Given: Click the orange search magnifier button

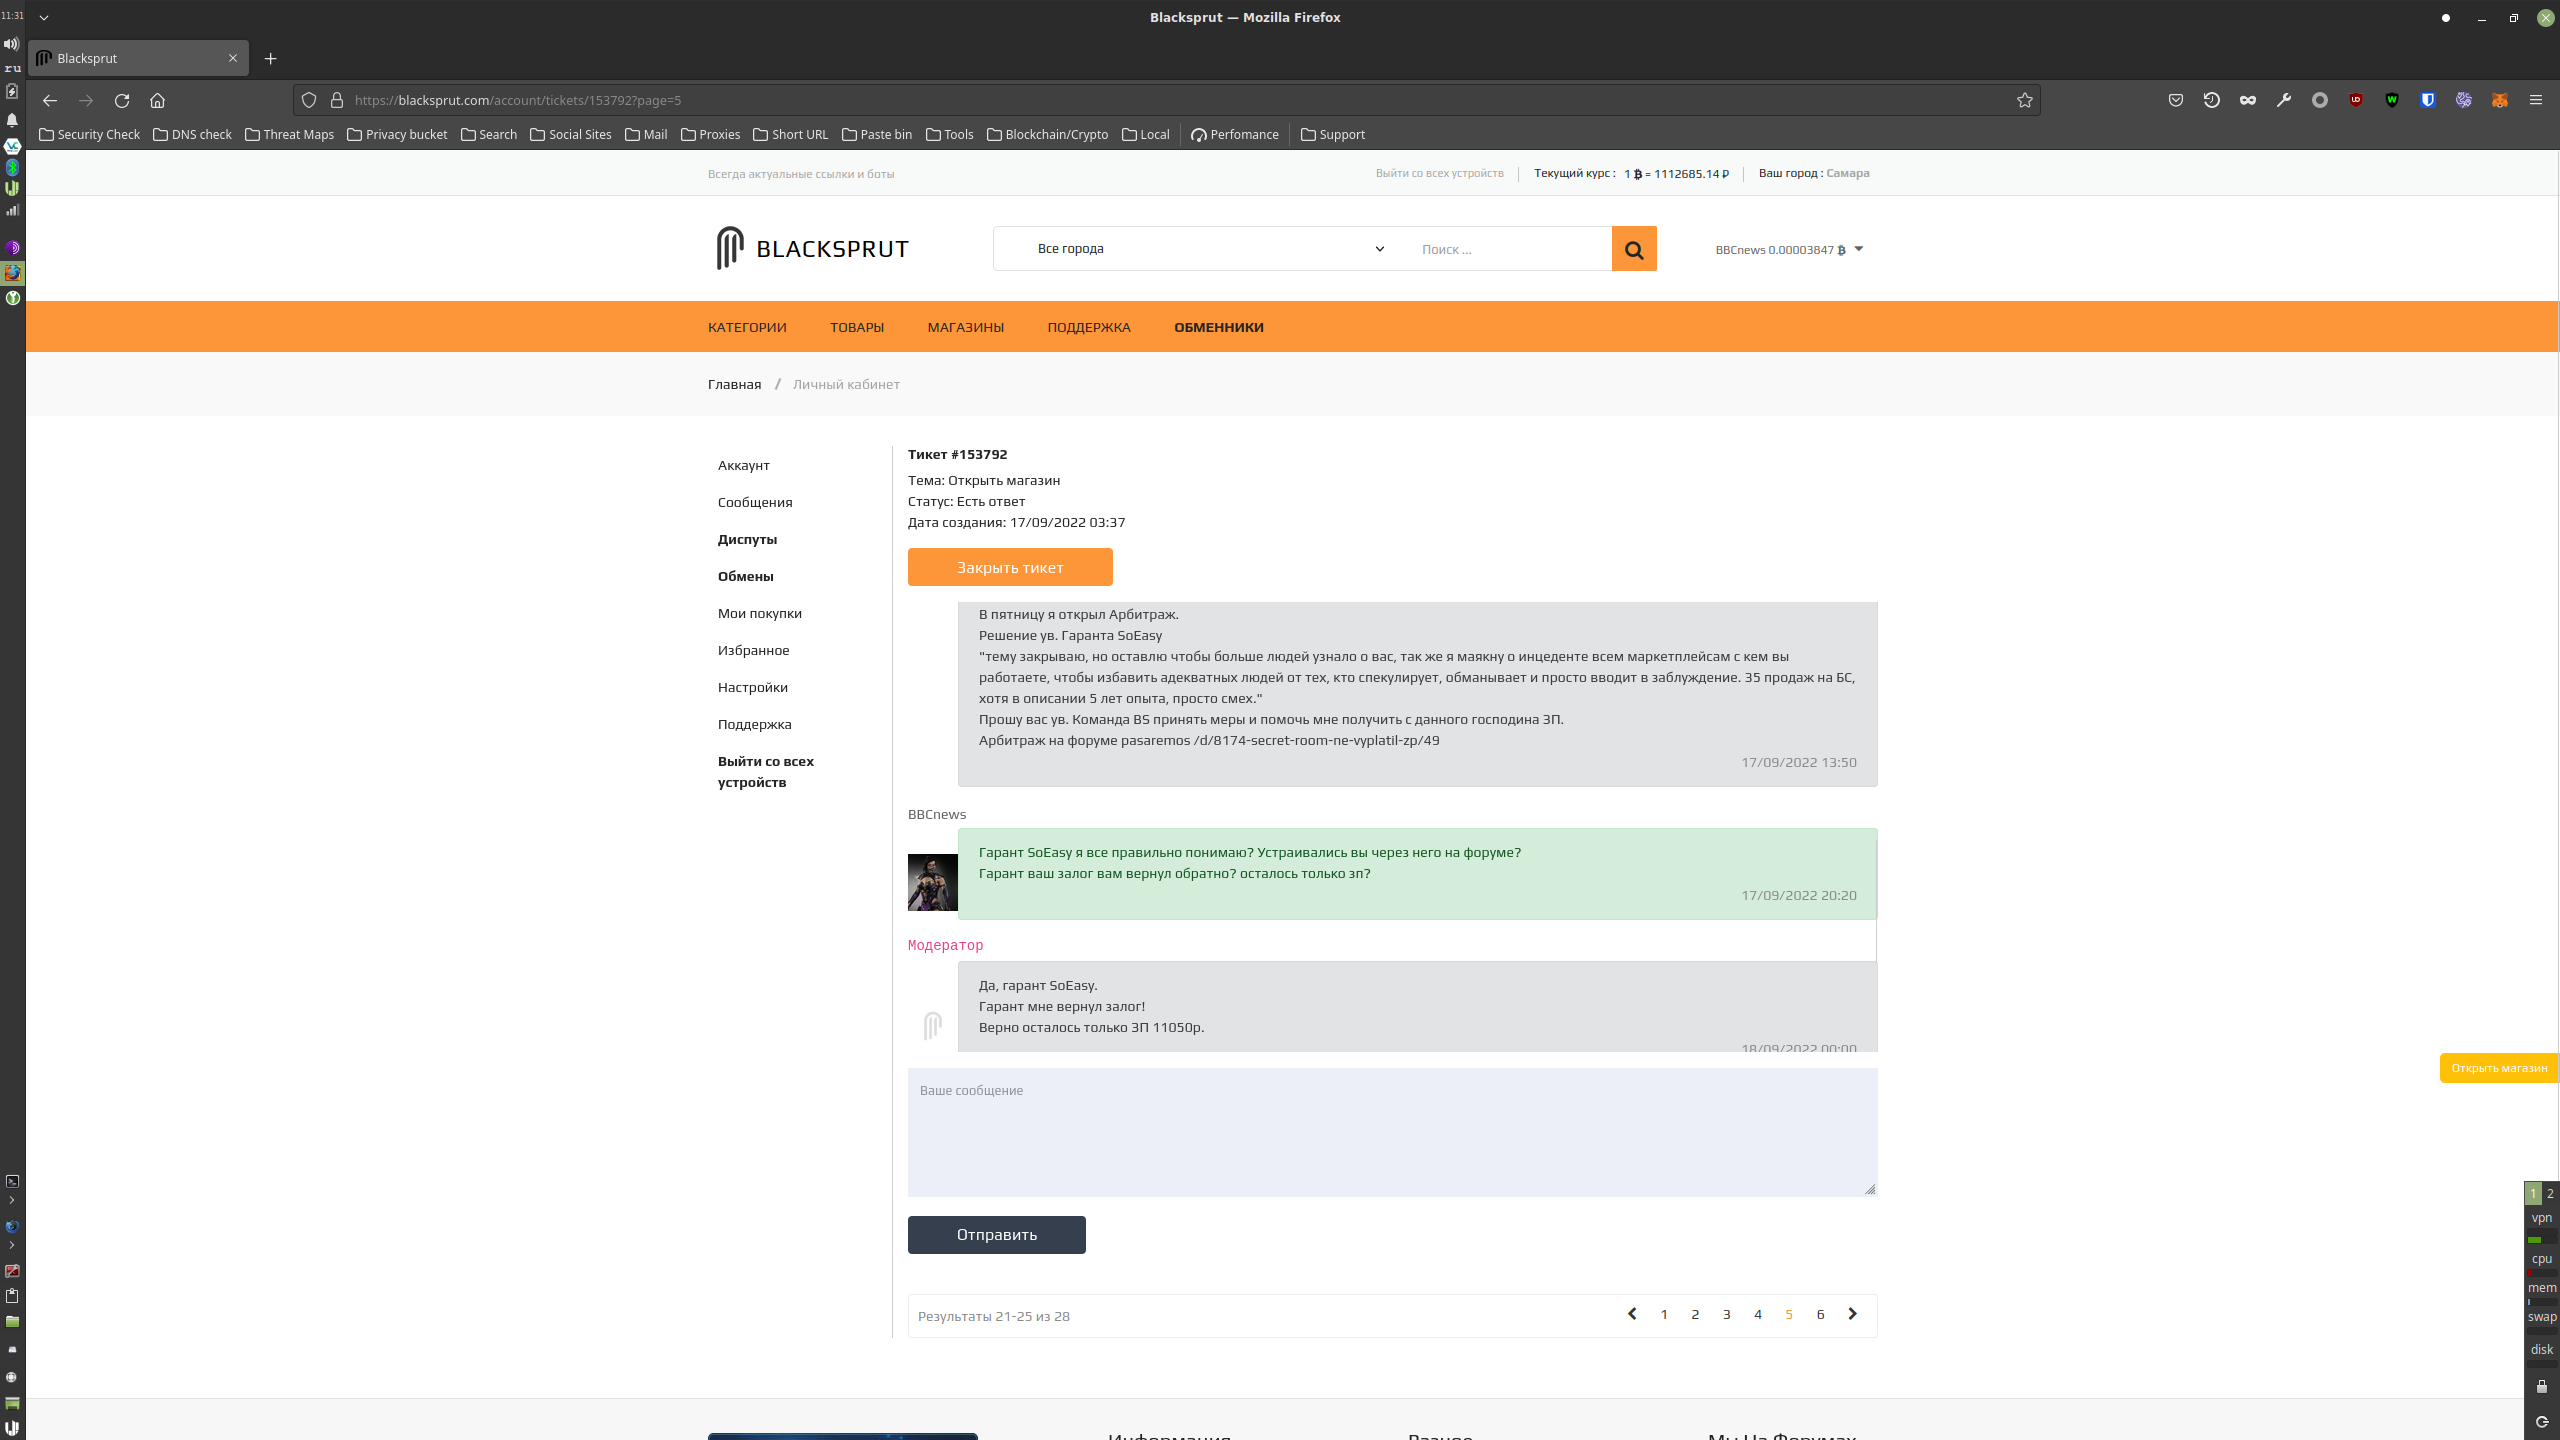Looking at the screenshot, I should pyautogui.click(x=1634, y=249).
